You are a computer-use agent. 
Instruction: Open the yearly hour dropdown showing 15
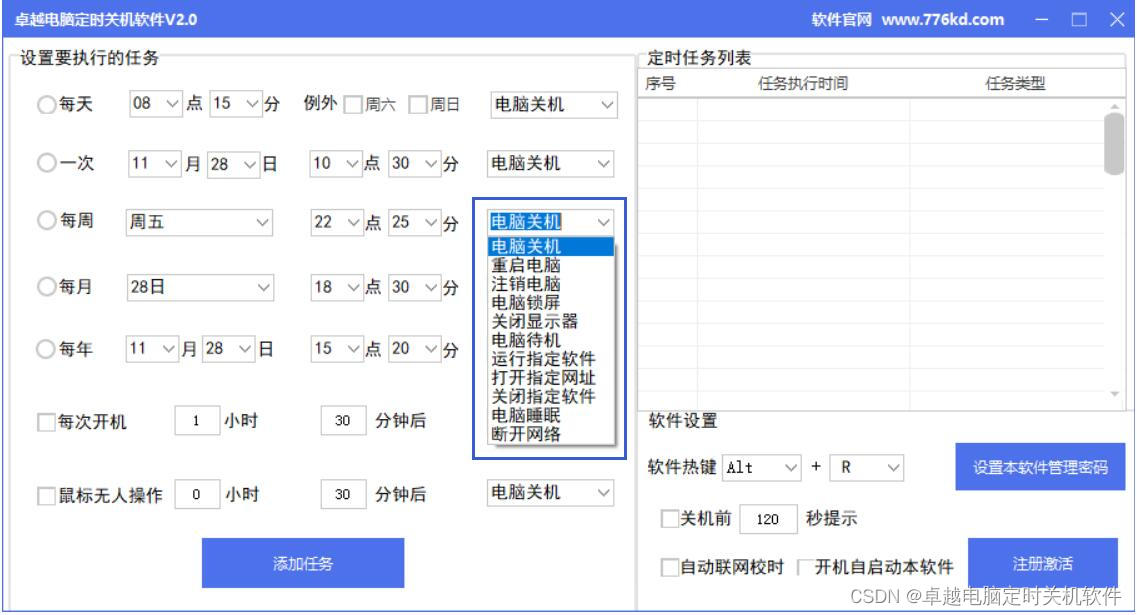coord(336,349)
